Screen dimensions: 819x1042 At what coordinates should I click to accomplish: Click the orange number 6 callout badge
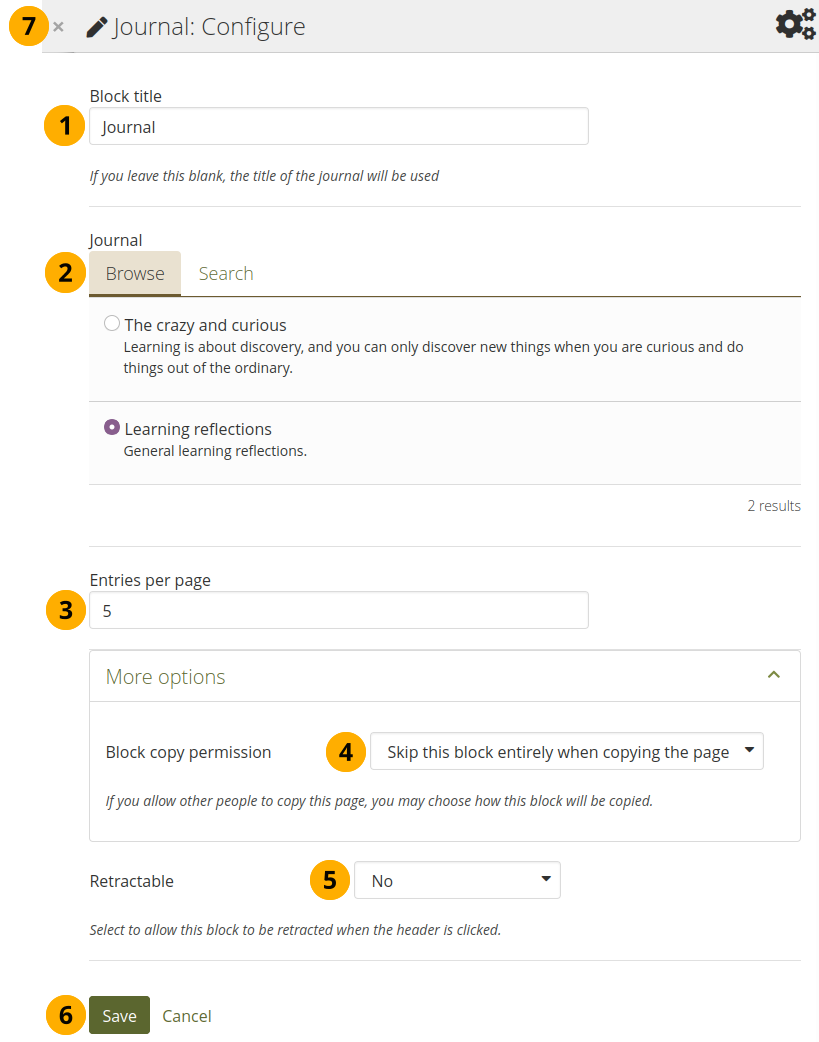(x=65, y=1015)
